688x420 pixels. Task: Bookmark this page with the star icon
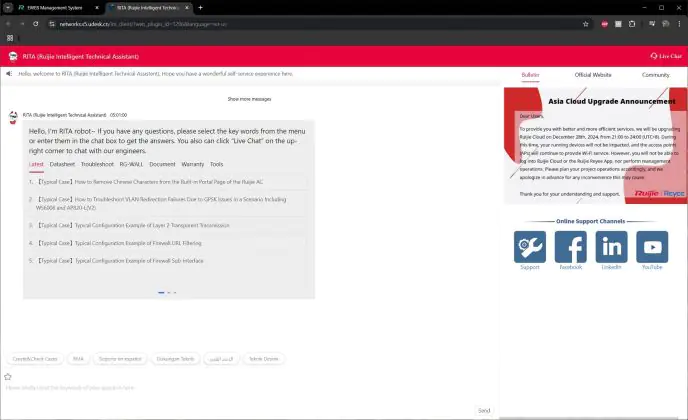pyautogui.click(x=585, y=24)
